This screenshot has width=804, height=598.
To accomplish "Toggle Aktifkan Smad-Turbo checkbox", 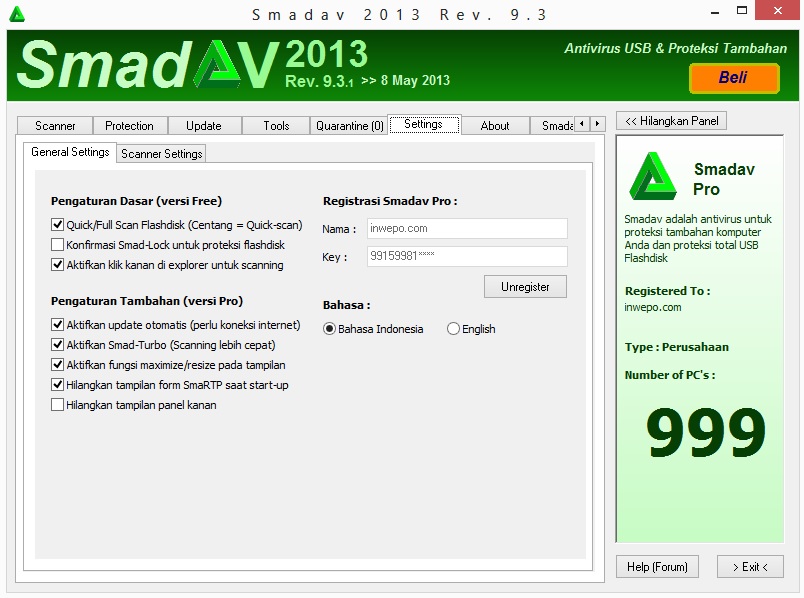I will pyautogui.click(x=57, y=345).
